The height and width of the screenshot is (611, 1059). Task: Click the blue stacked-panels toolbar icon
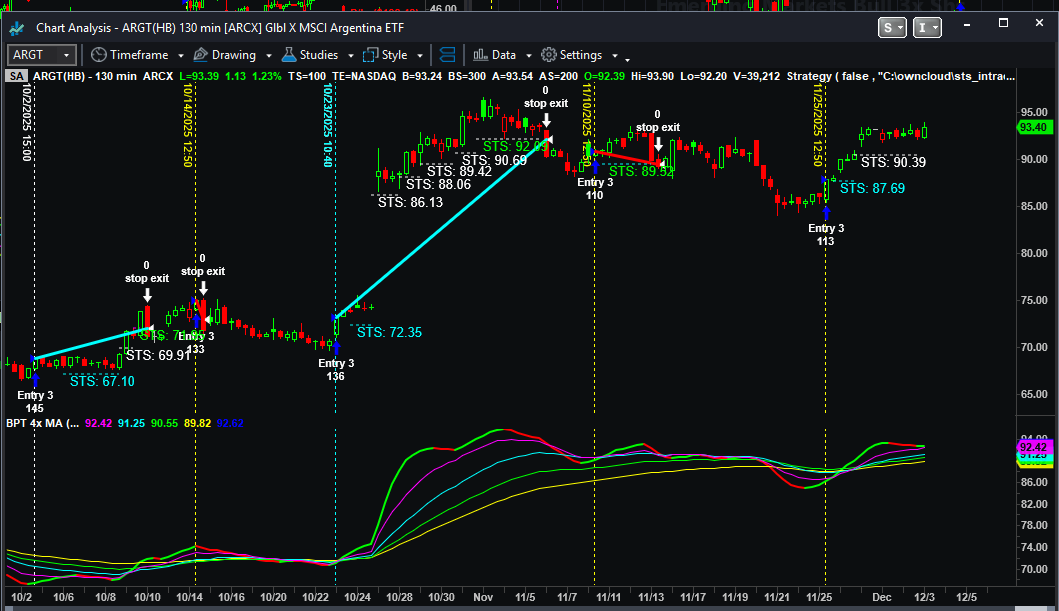[447, 55]
